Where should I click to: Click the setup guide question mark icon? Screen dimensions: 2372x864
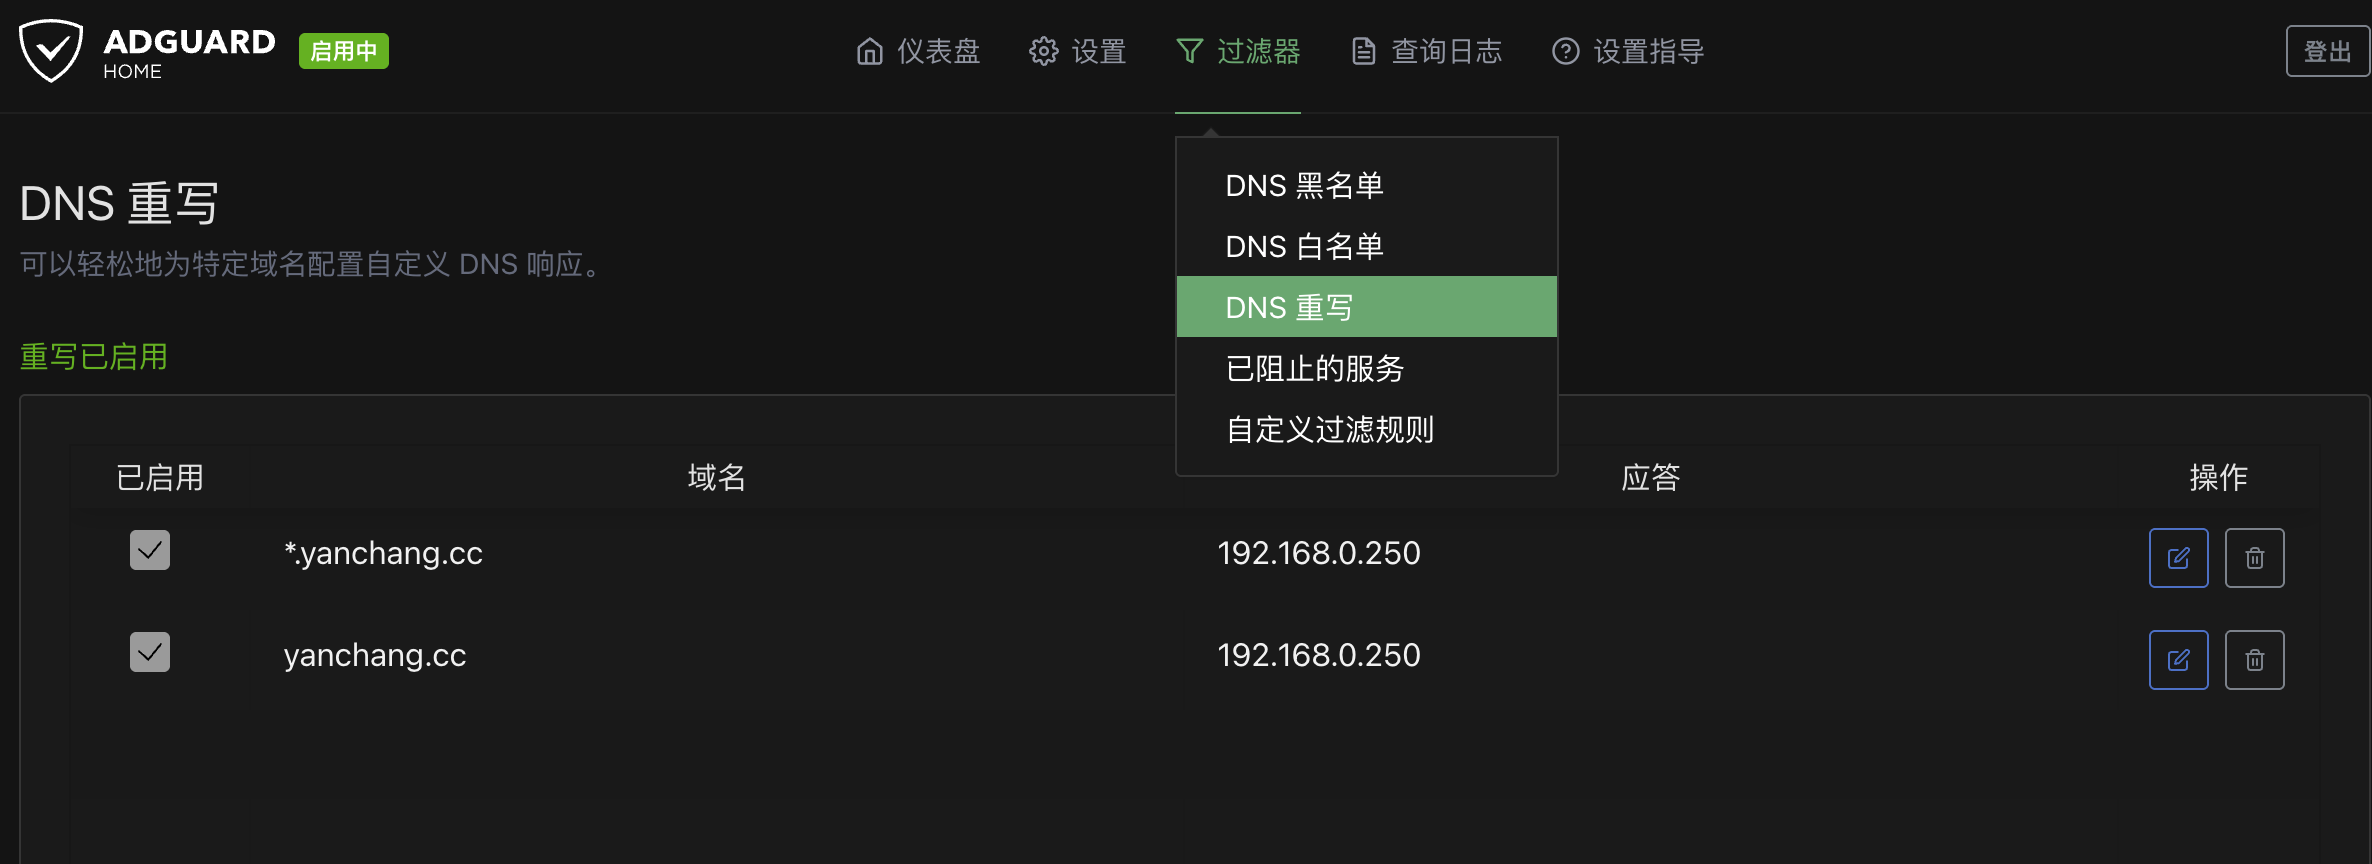pos(1565,51)
